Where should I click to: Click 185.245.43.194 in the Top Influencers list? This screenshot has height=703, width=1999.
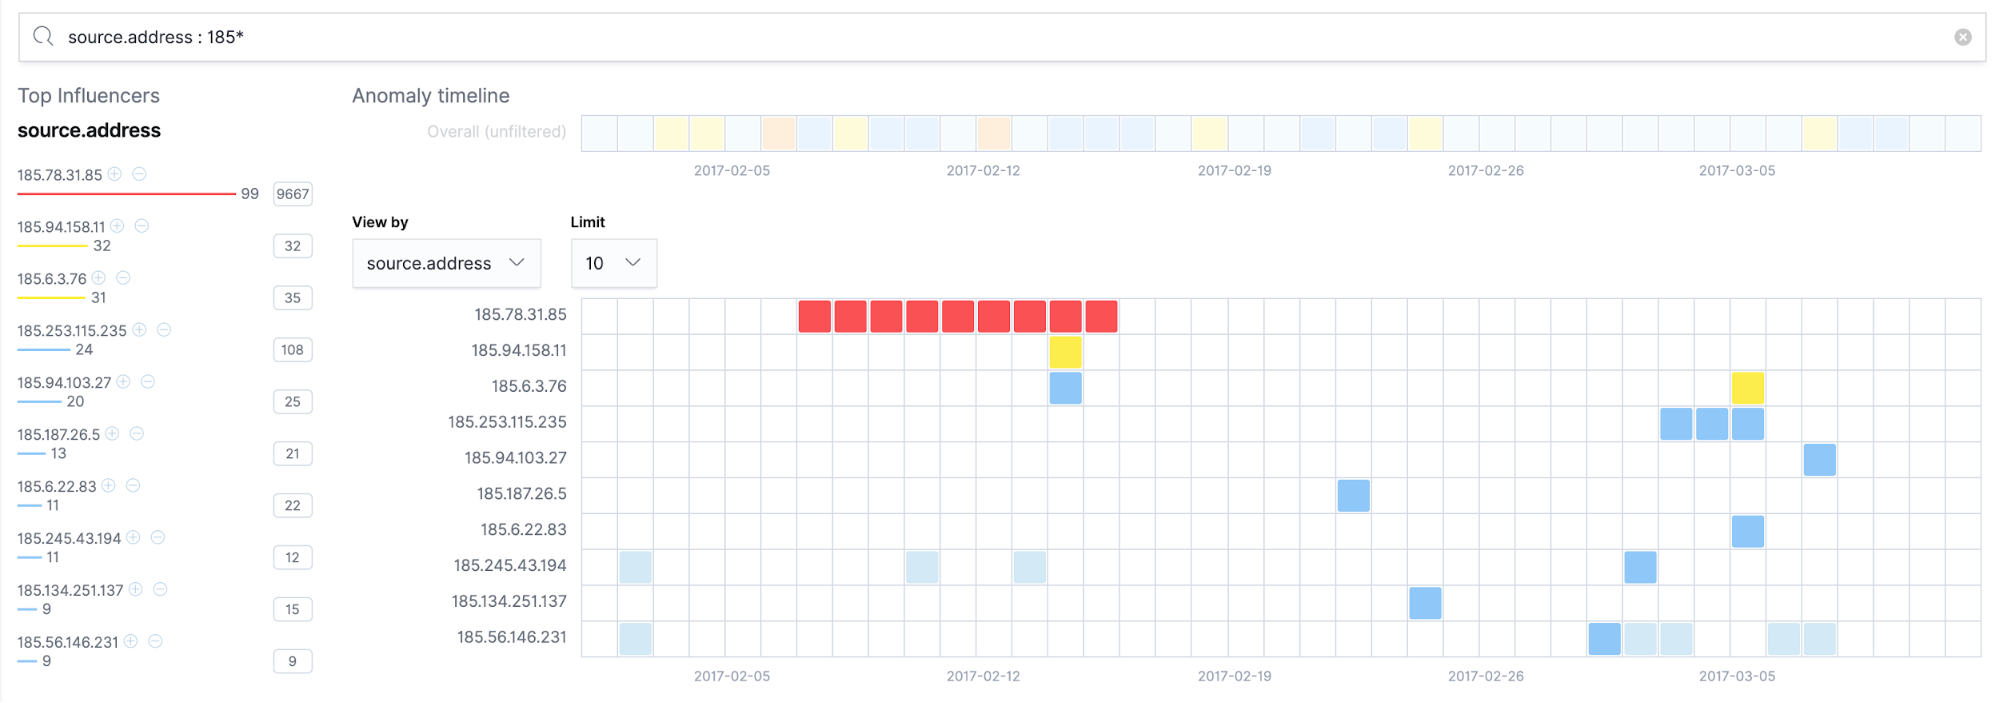pos(69,539)
